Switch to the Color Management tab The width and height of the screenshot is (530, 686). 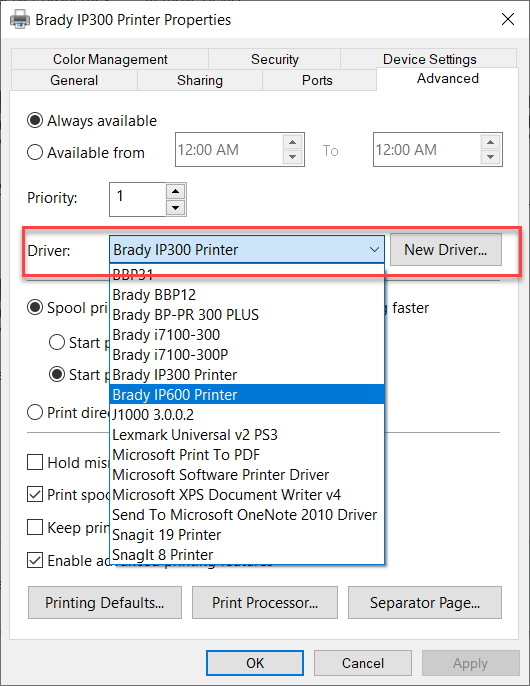pos(110,59)
